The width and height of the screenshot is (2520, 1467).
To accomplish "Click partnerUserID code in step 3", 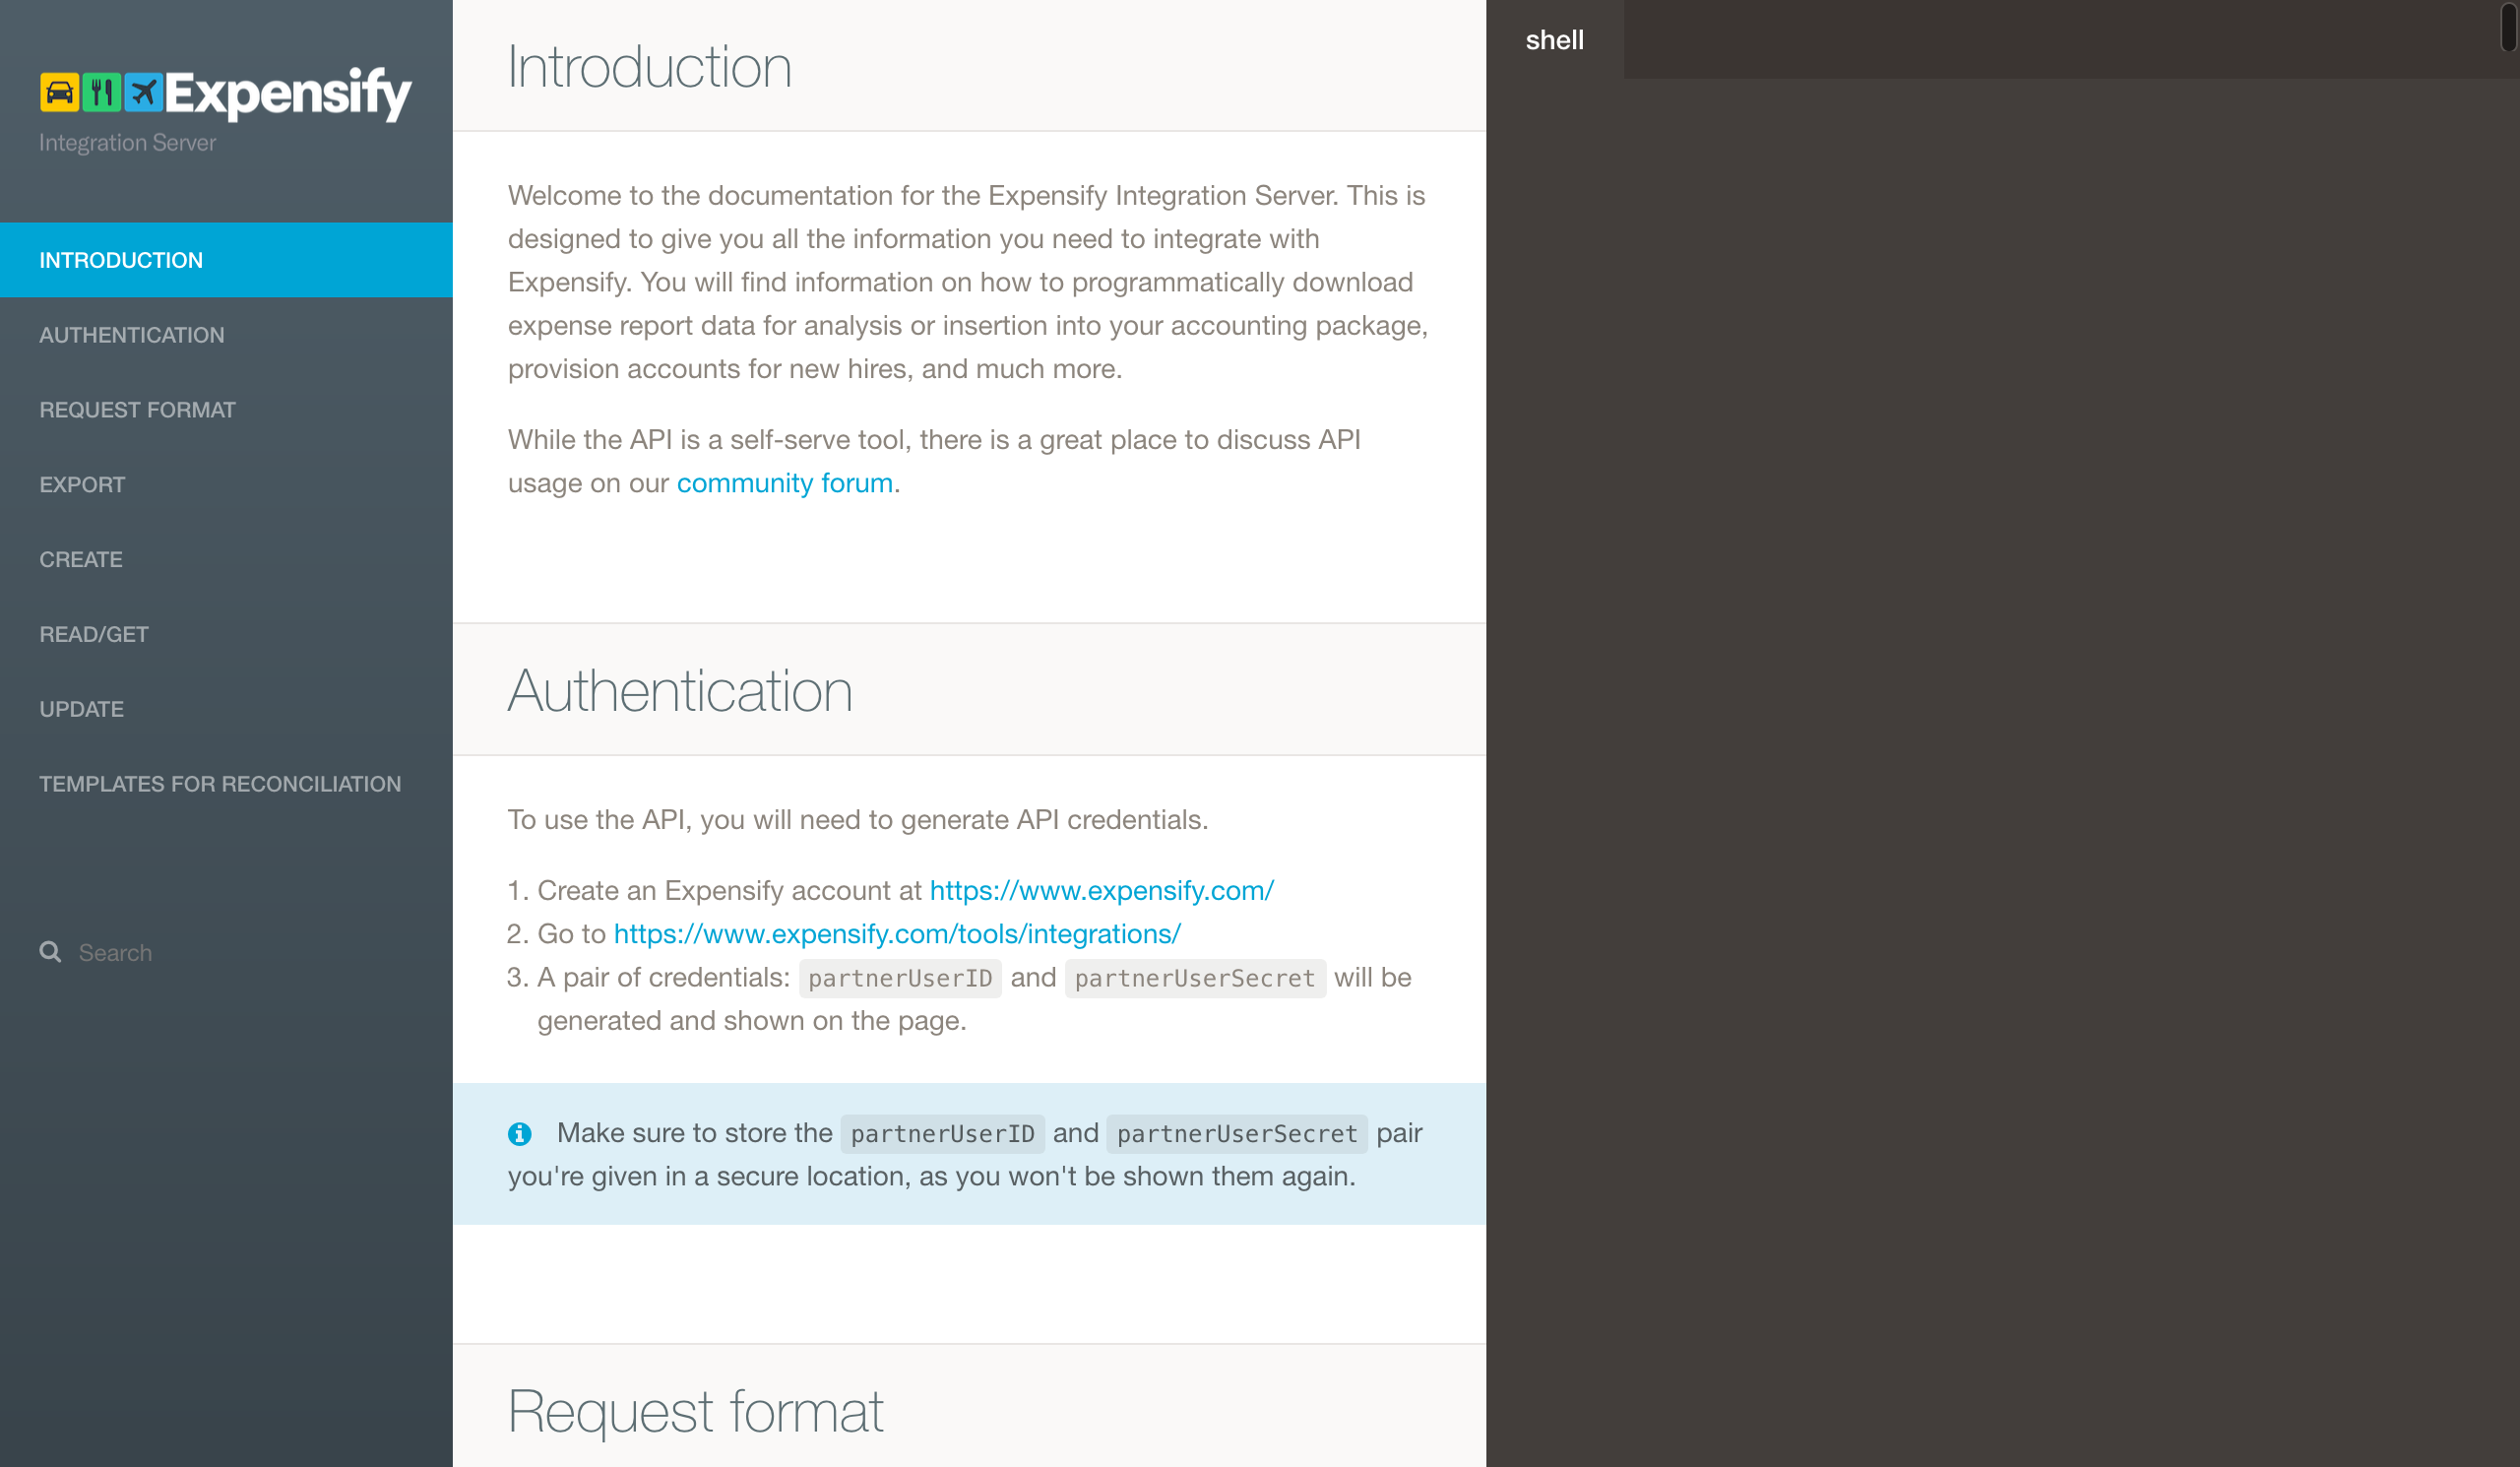I will coord(900,978).
